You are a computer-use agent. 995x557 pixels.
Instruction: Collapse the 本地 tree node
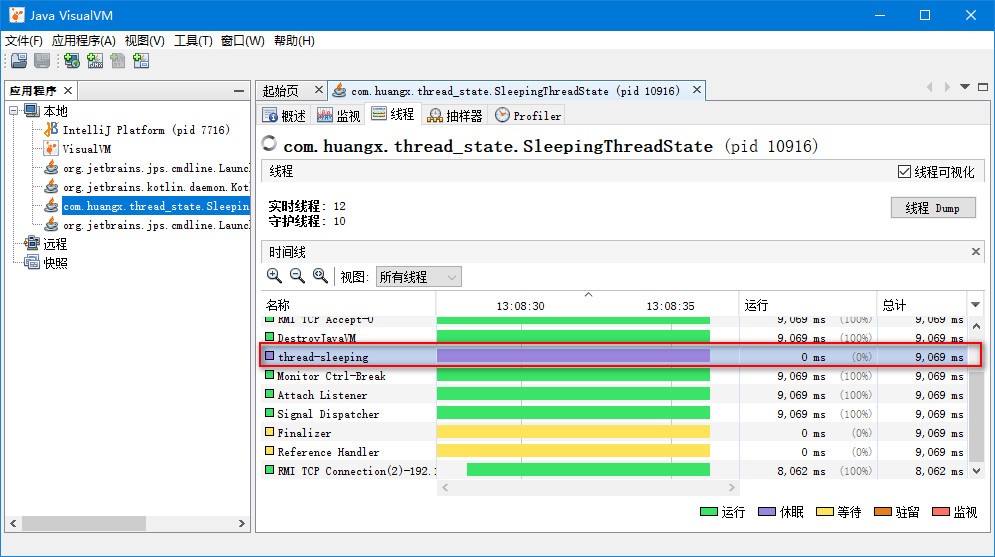tap(14, 110)
